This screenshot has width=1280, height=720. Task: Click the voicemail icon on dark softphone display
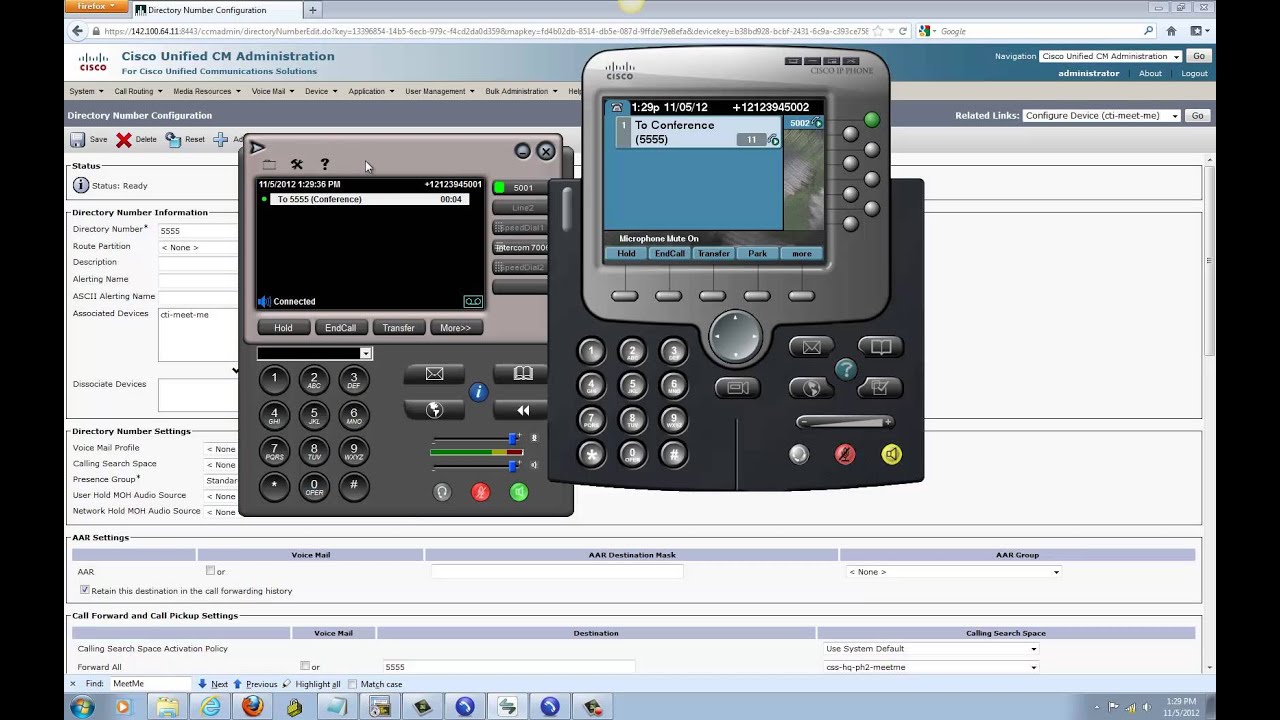[x=473, y=301]
